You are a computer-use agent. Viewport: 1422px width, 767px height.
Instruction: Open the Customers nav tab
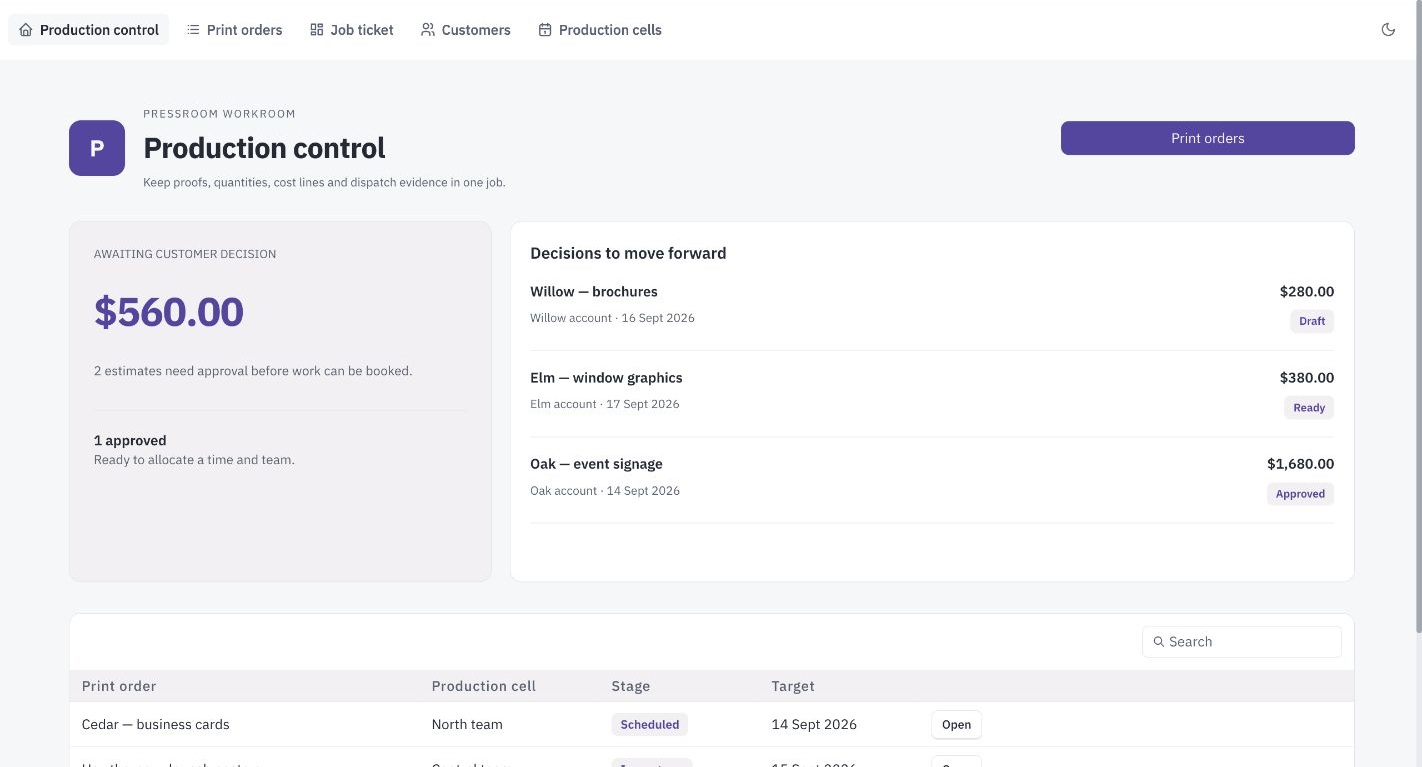point(466,30)
